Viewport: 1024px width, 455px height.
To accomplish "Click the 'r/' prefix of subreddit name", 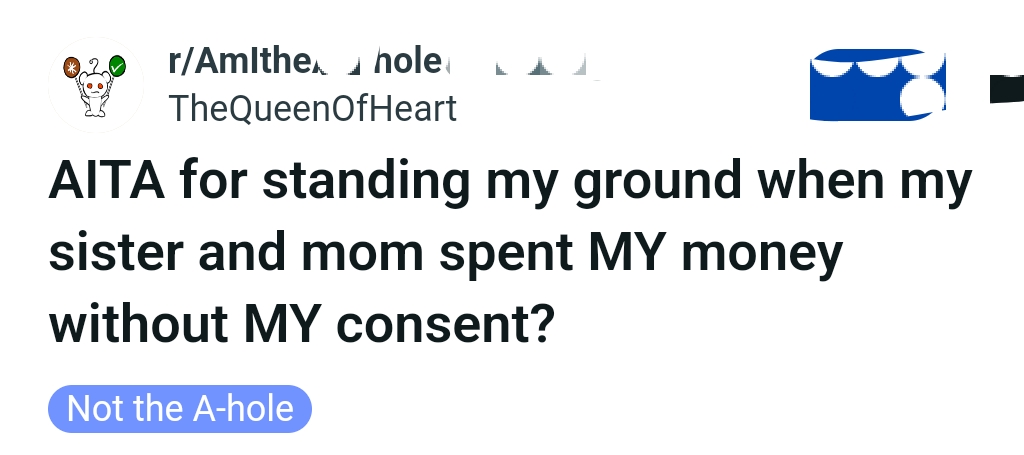I will click(180, 62).
